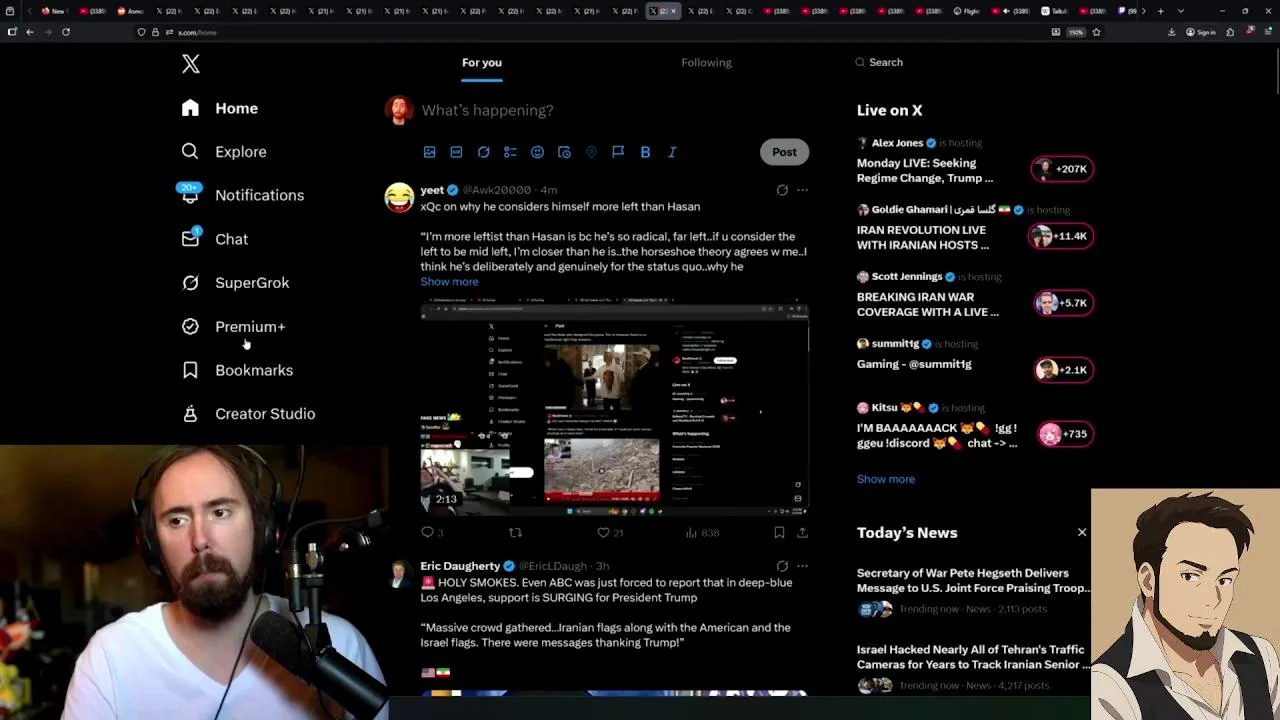Open more options on yeet's post

point(802,190)
